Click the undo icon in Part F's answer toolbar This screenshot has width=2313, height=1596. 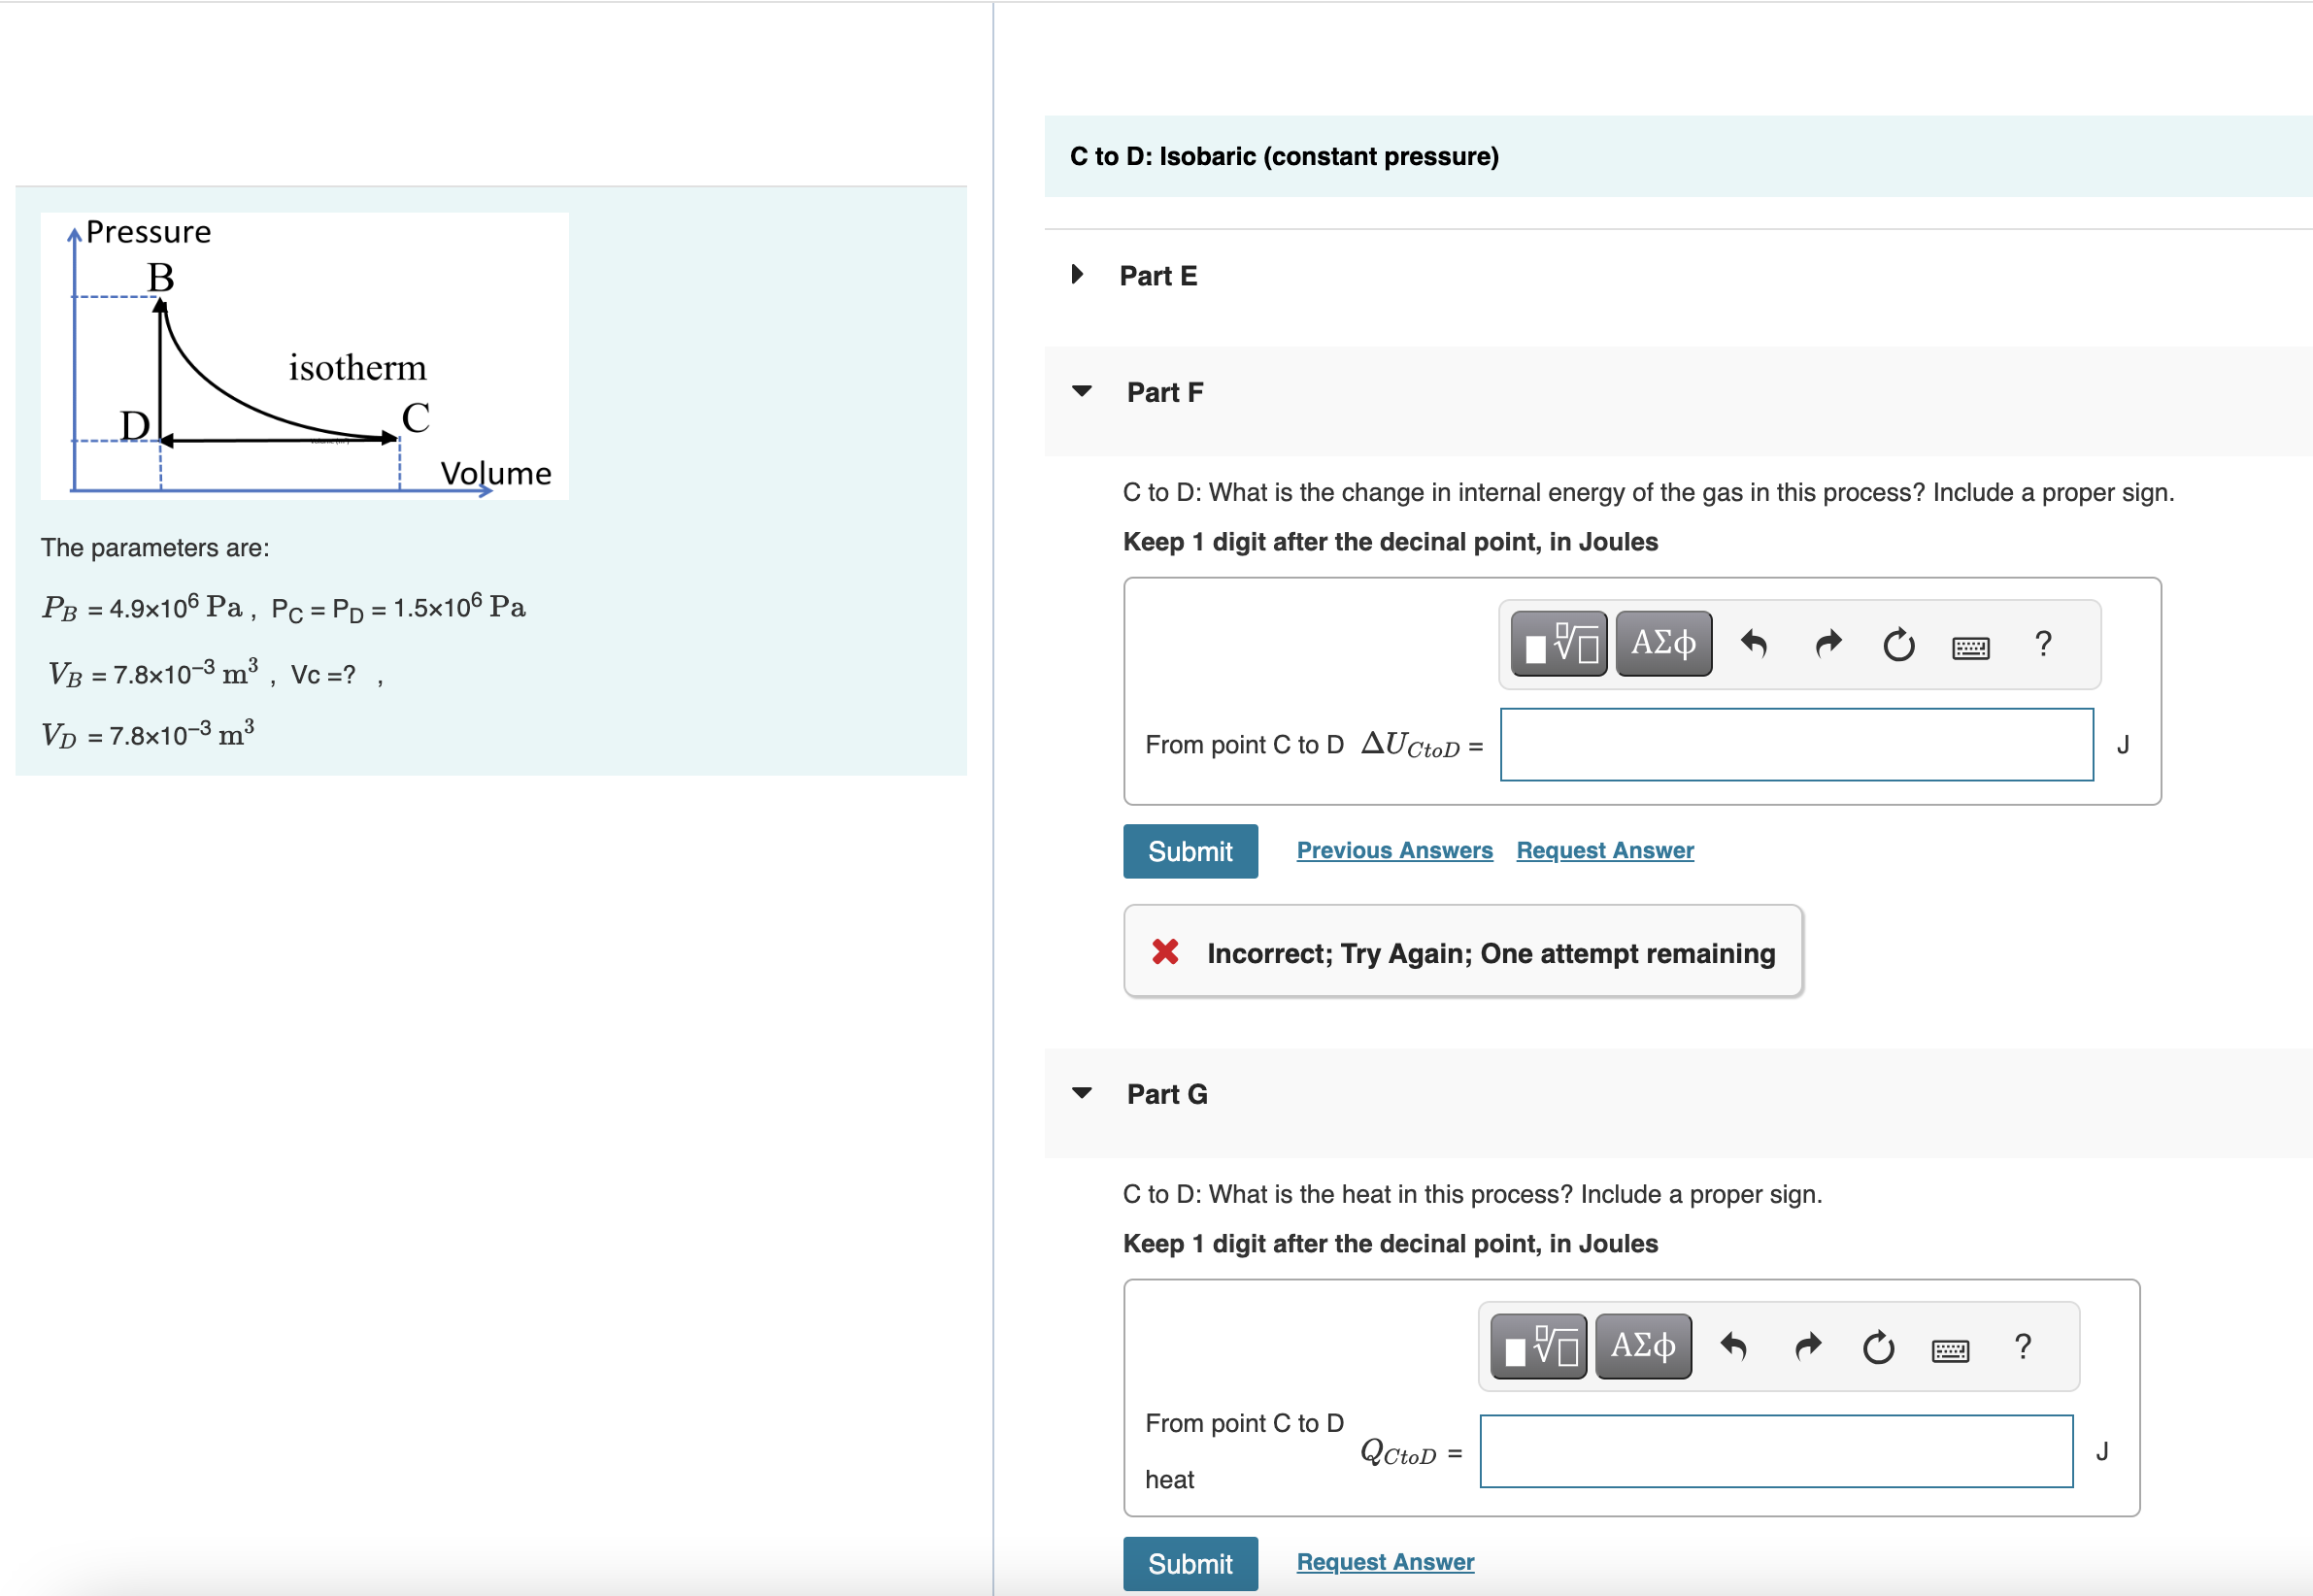coord(1755,643)
